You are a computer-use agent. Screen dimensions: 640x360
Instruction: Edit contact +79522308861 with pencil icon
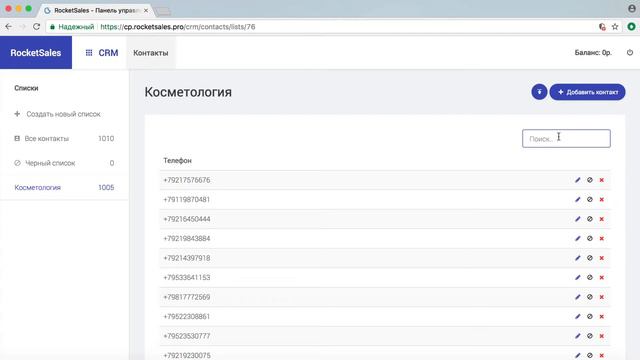point(578,316)
